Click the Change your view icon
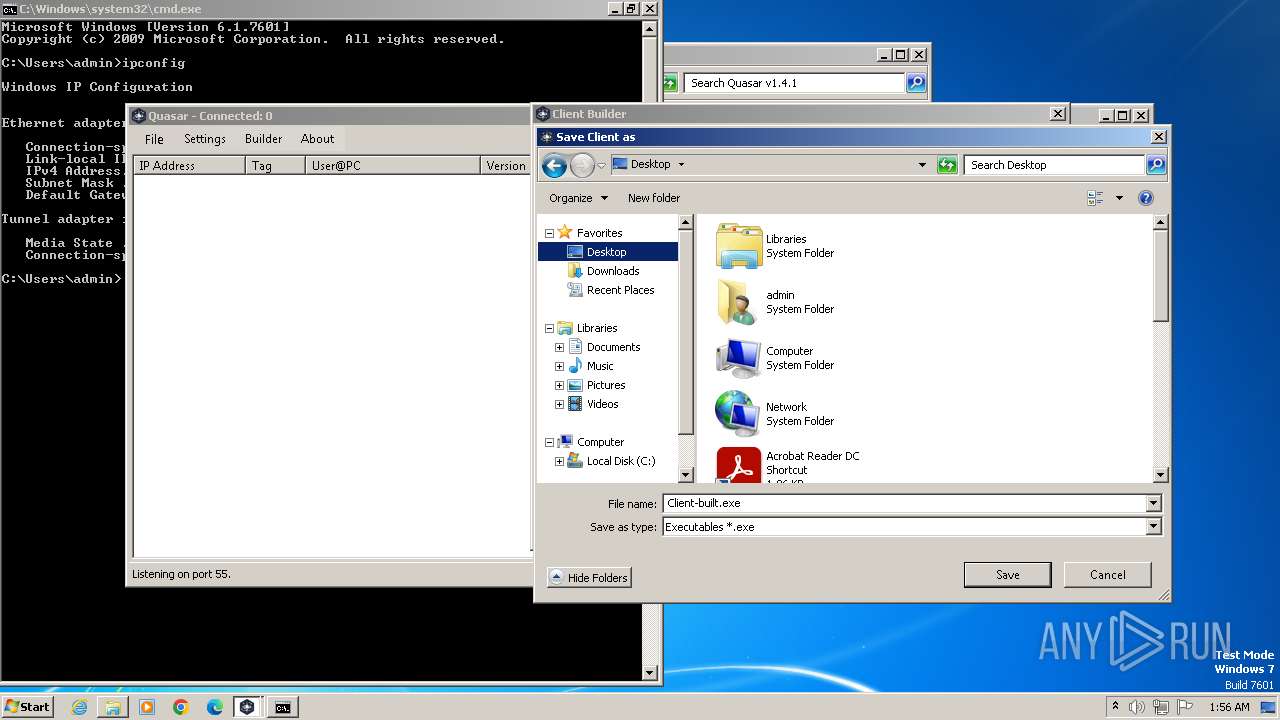The image size is (1280, 720). click(1095, 198)
